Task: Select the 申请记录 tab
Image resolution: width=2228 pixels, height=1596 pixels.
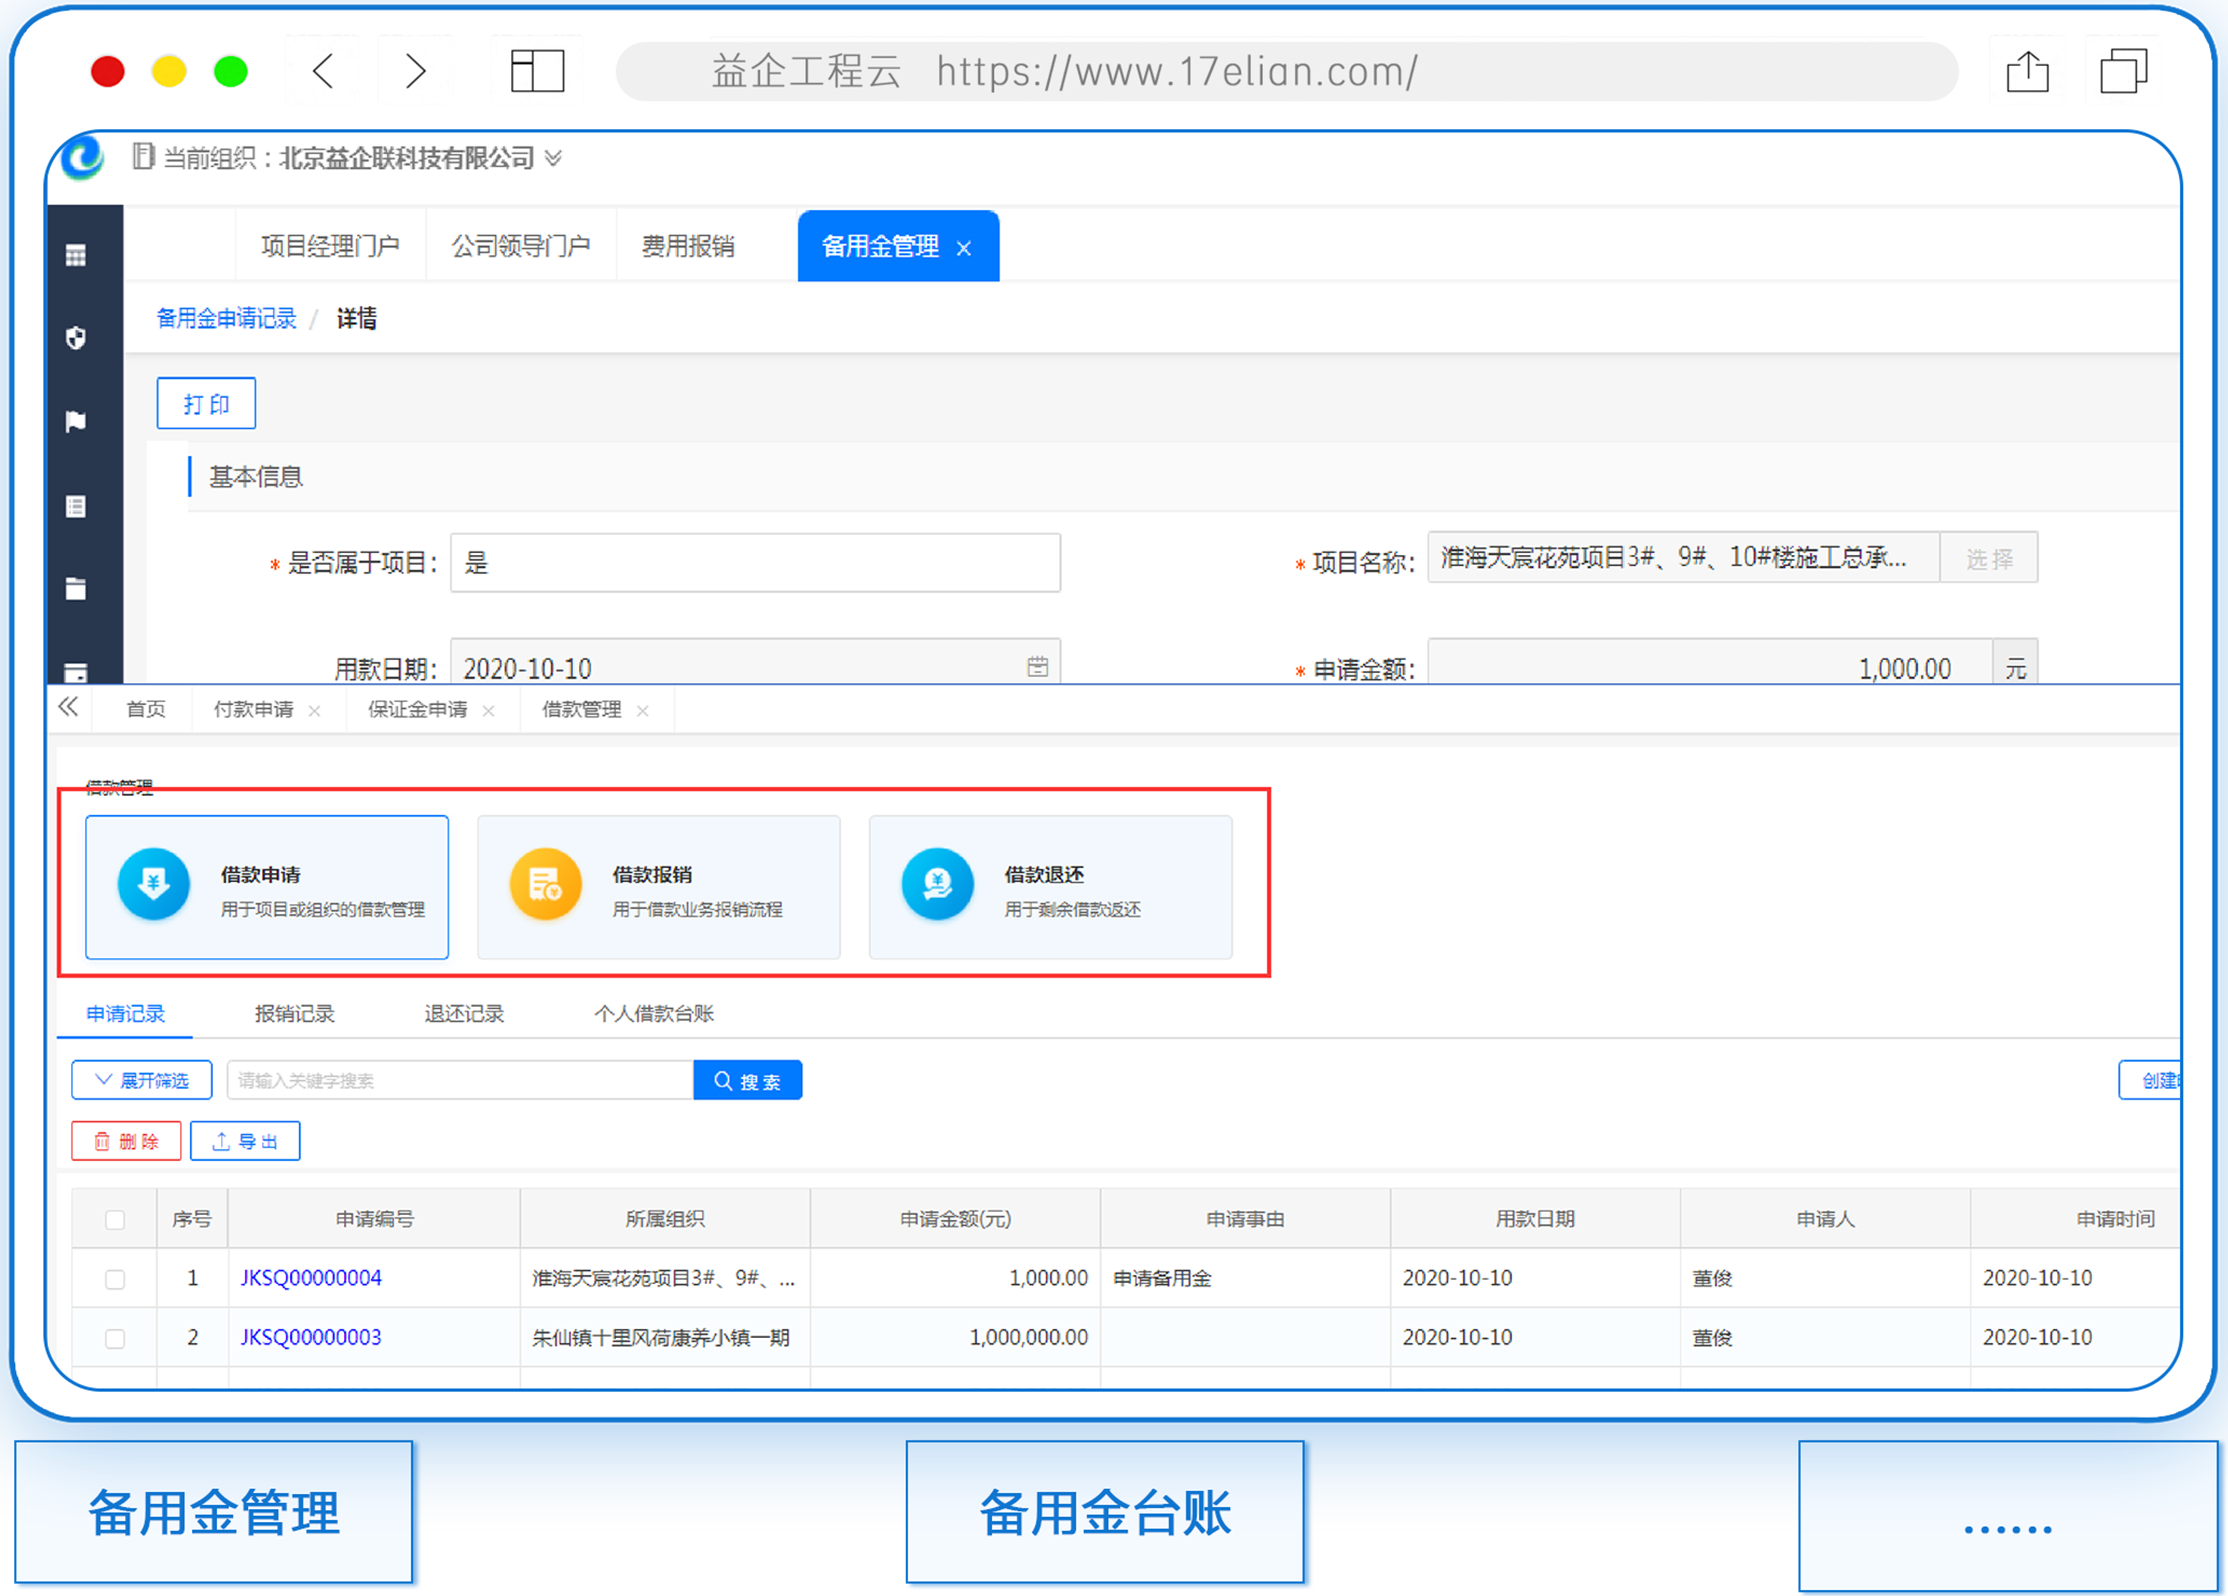Action: click(125, 1013)
